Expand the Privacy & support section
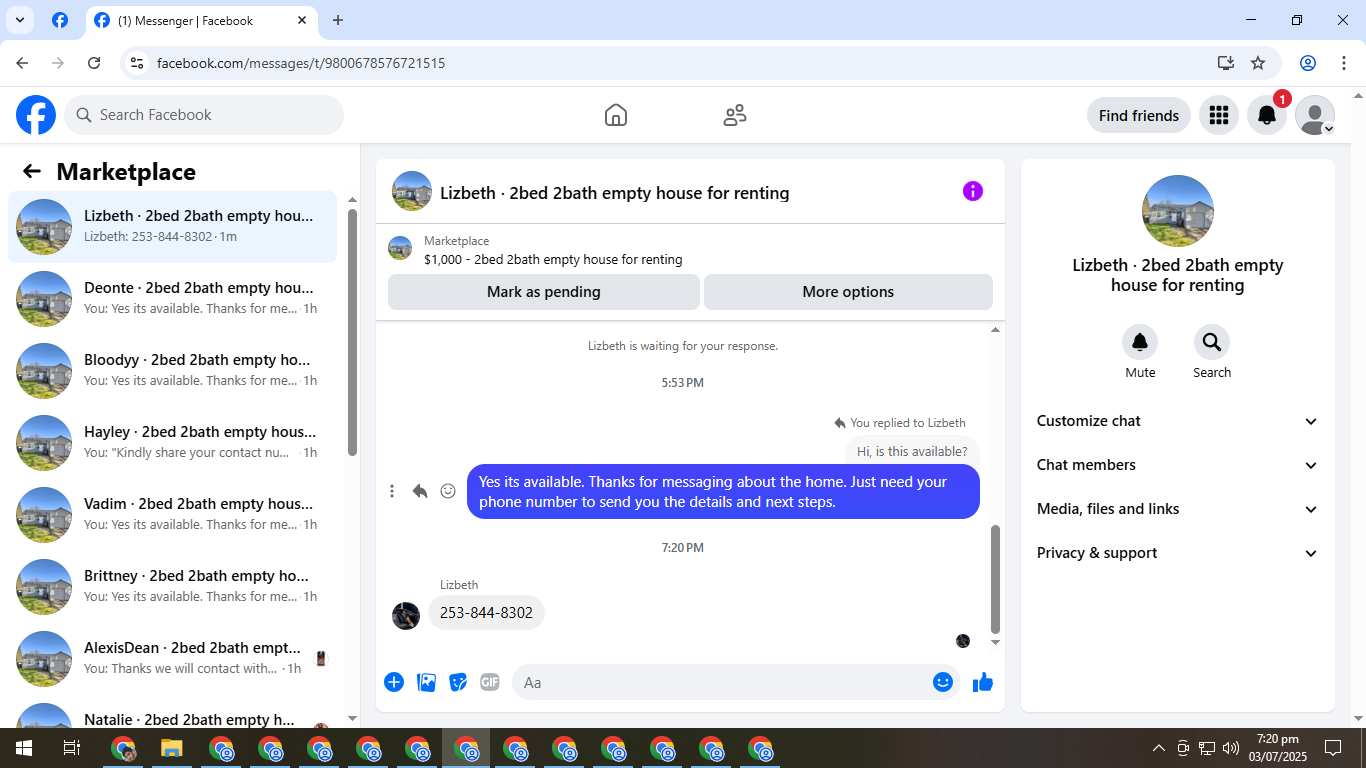This screenshot has height=768, width=1366. pos(1177,553)
